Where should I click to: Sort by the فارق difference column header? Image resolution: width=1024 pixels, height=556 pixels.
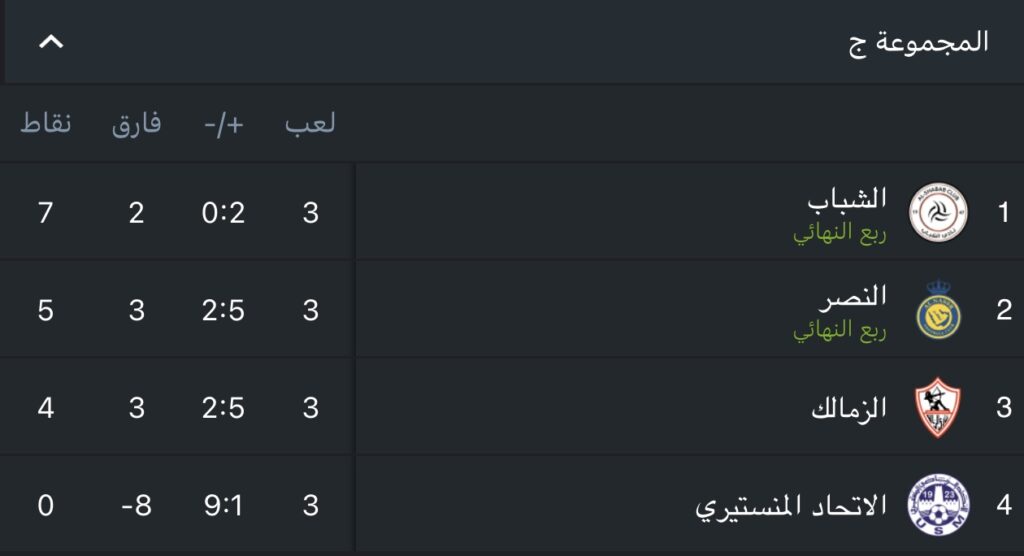tap(136, 123)
